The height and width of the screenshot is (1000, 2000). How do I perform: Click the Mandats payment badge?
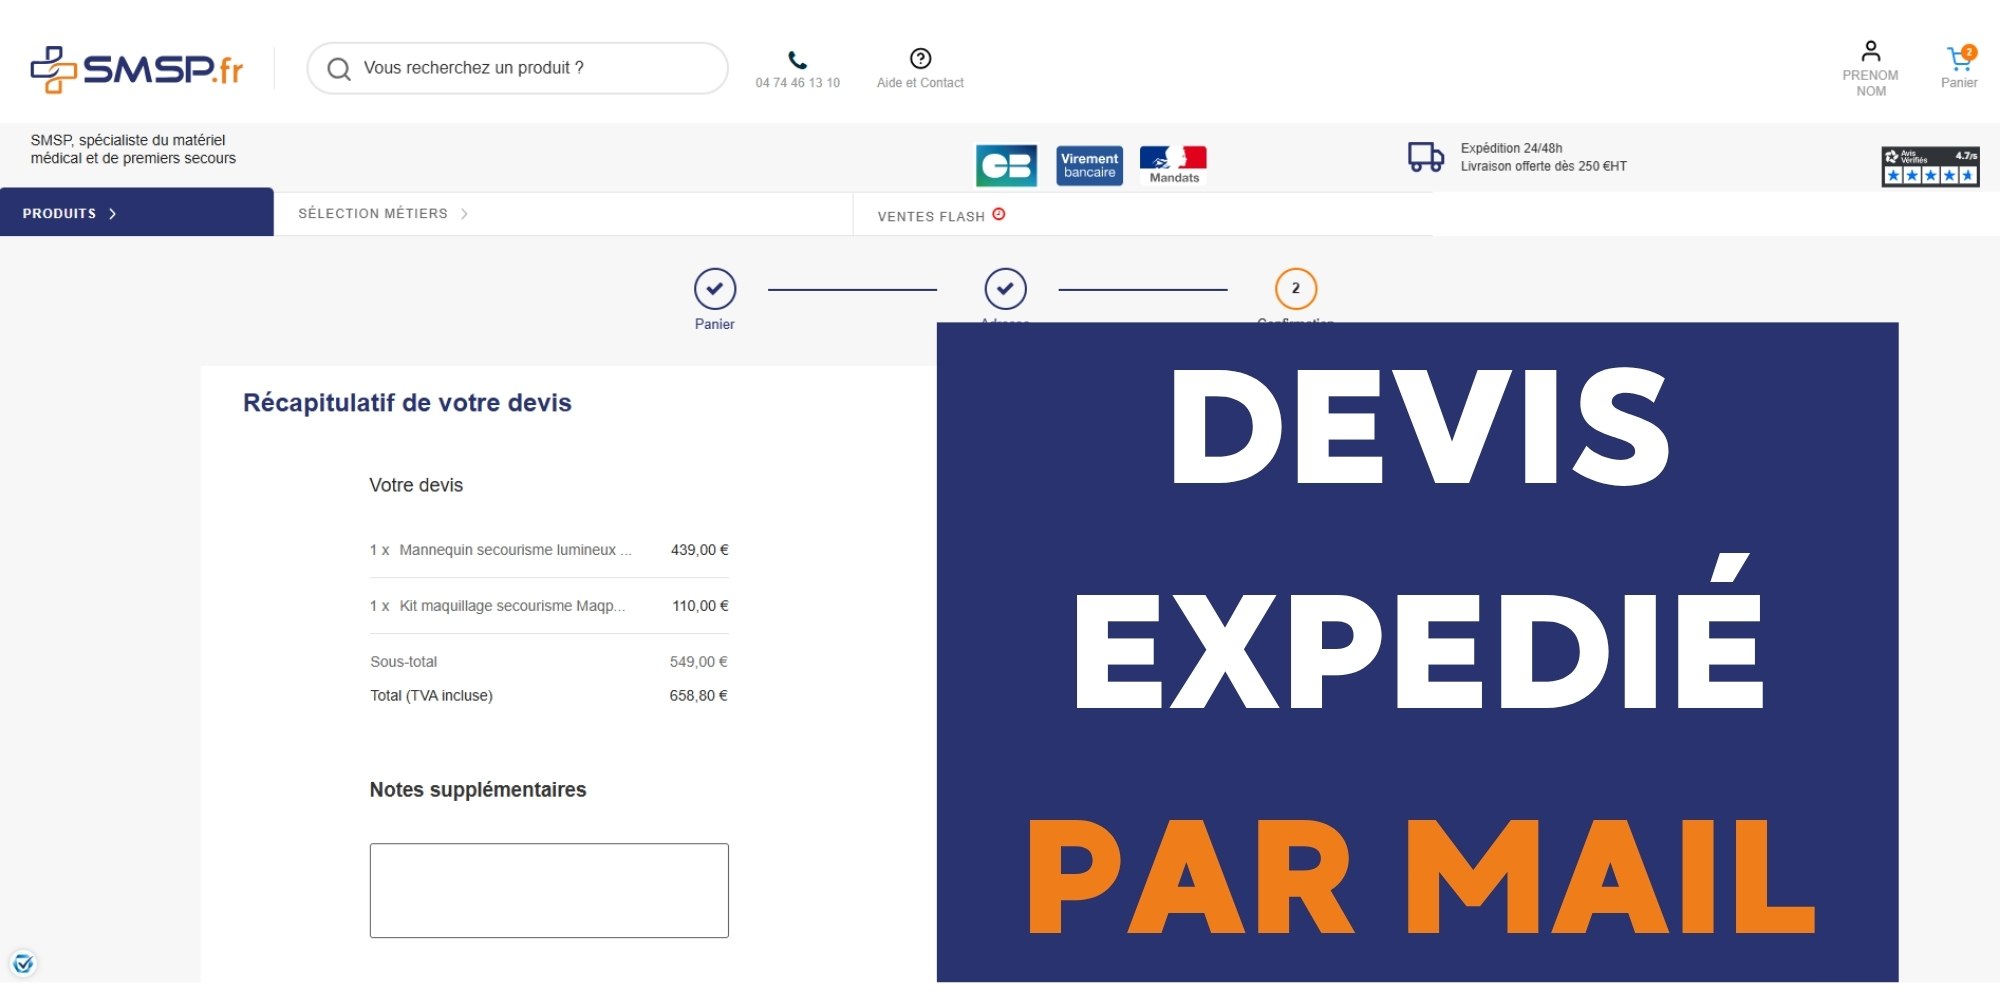[1173, 165]
